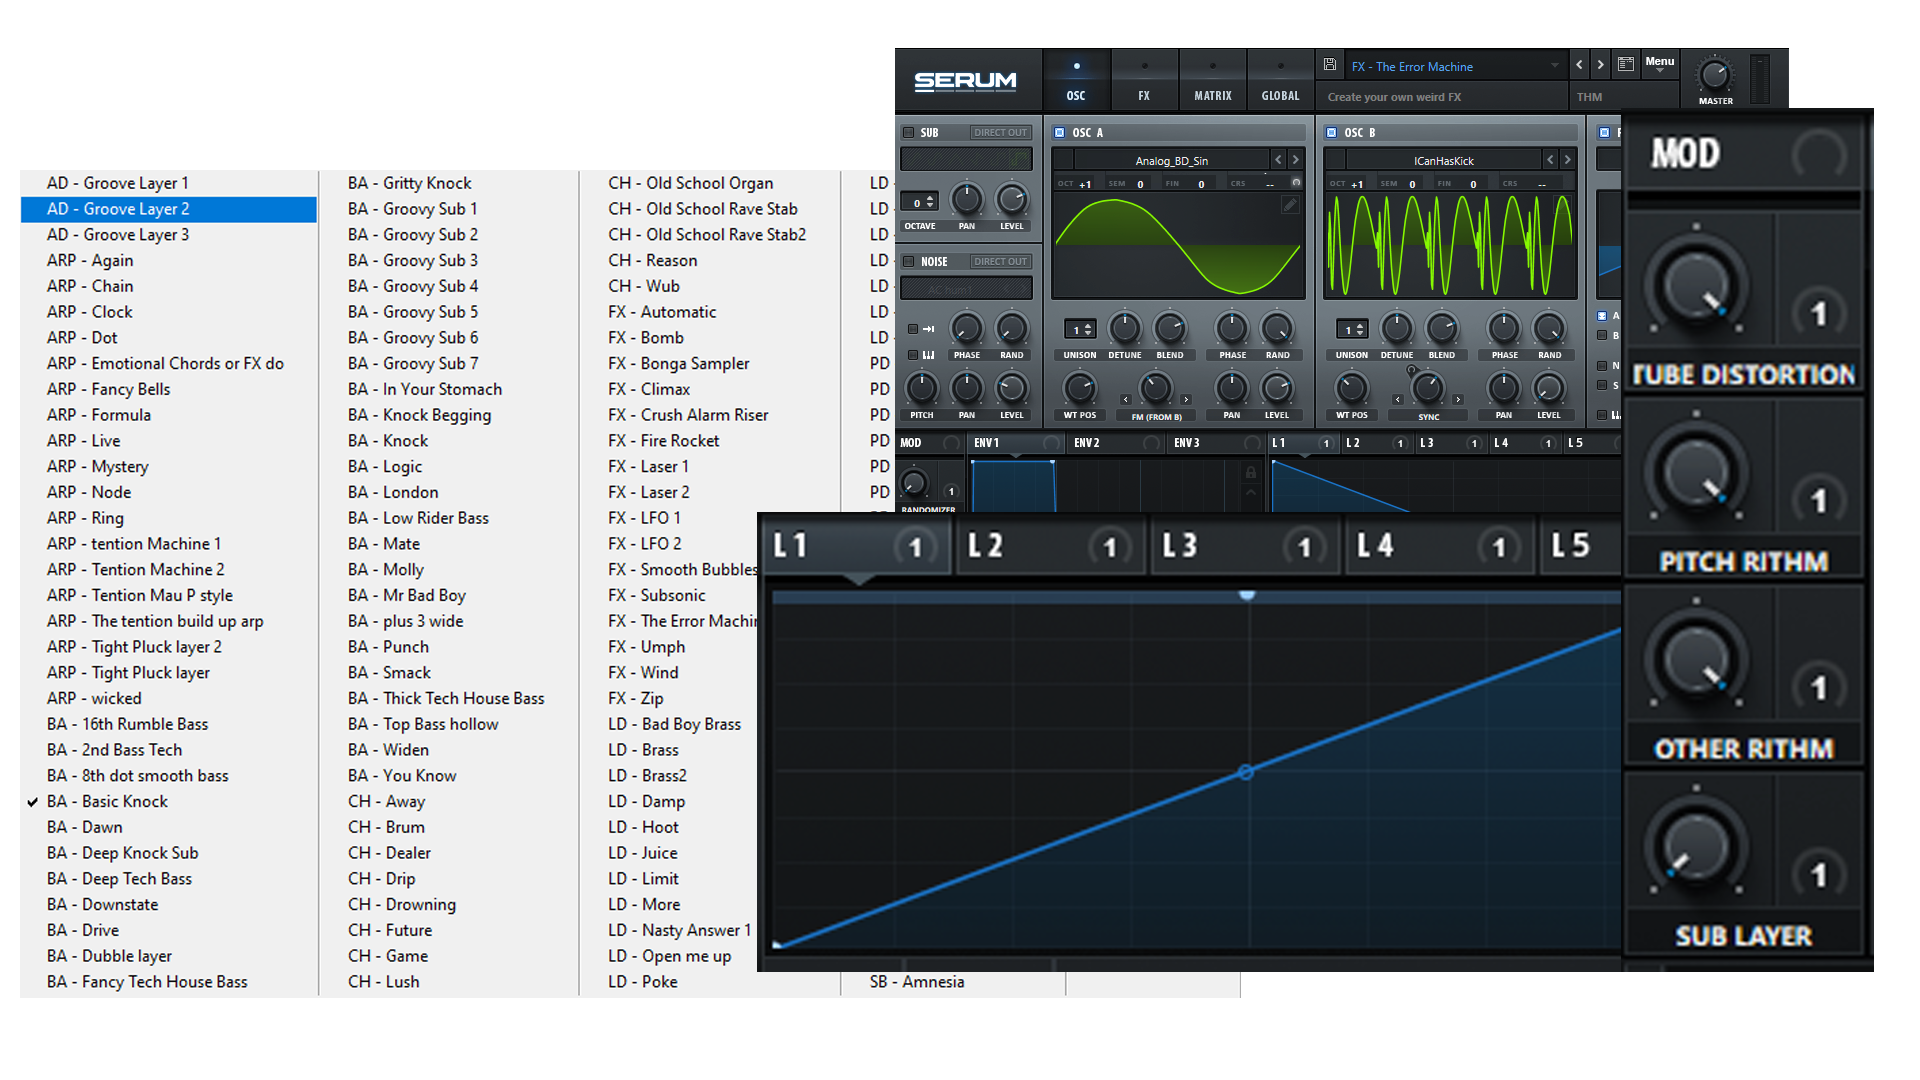Click the TUBE DISTORTION macro count badge

pyautogui.click(x=1819, y=314)
